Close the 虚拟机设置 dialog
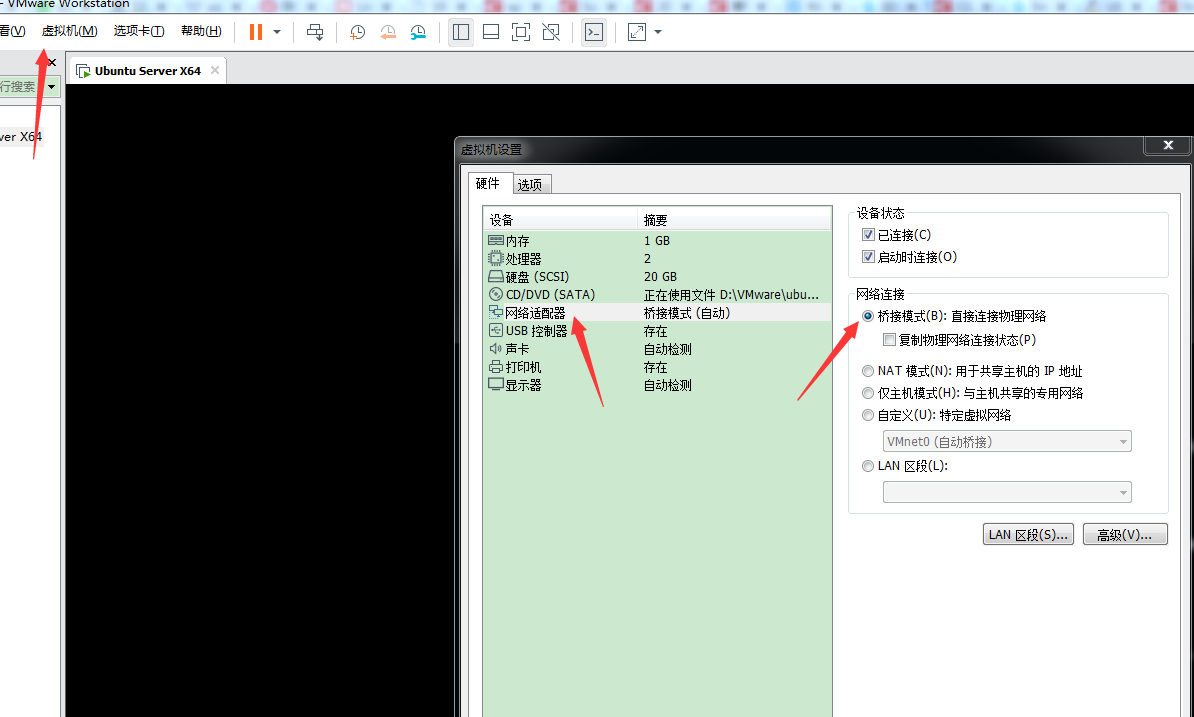 pos(1167,145)
